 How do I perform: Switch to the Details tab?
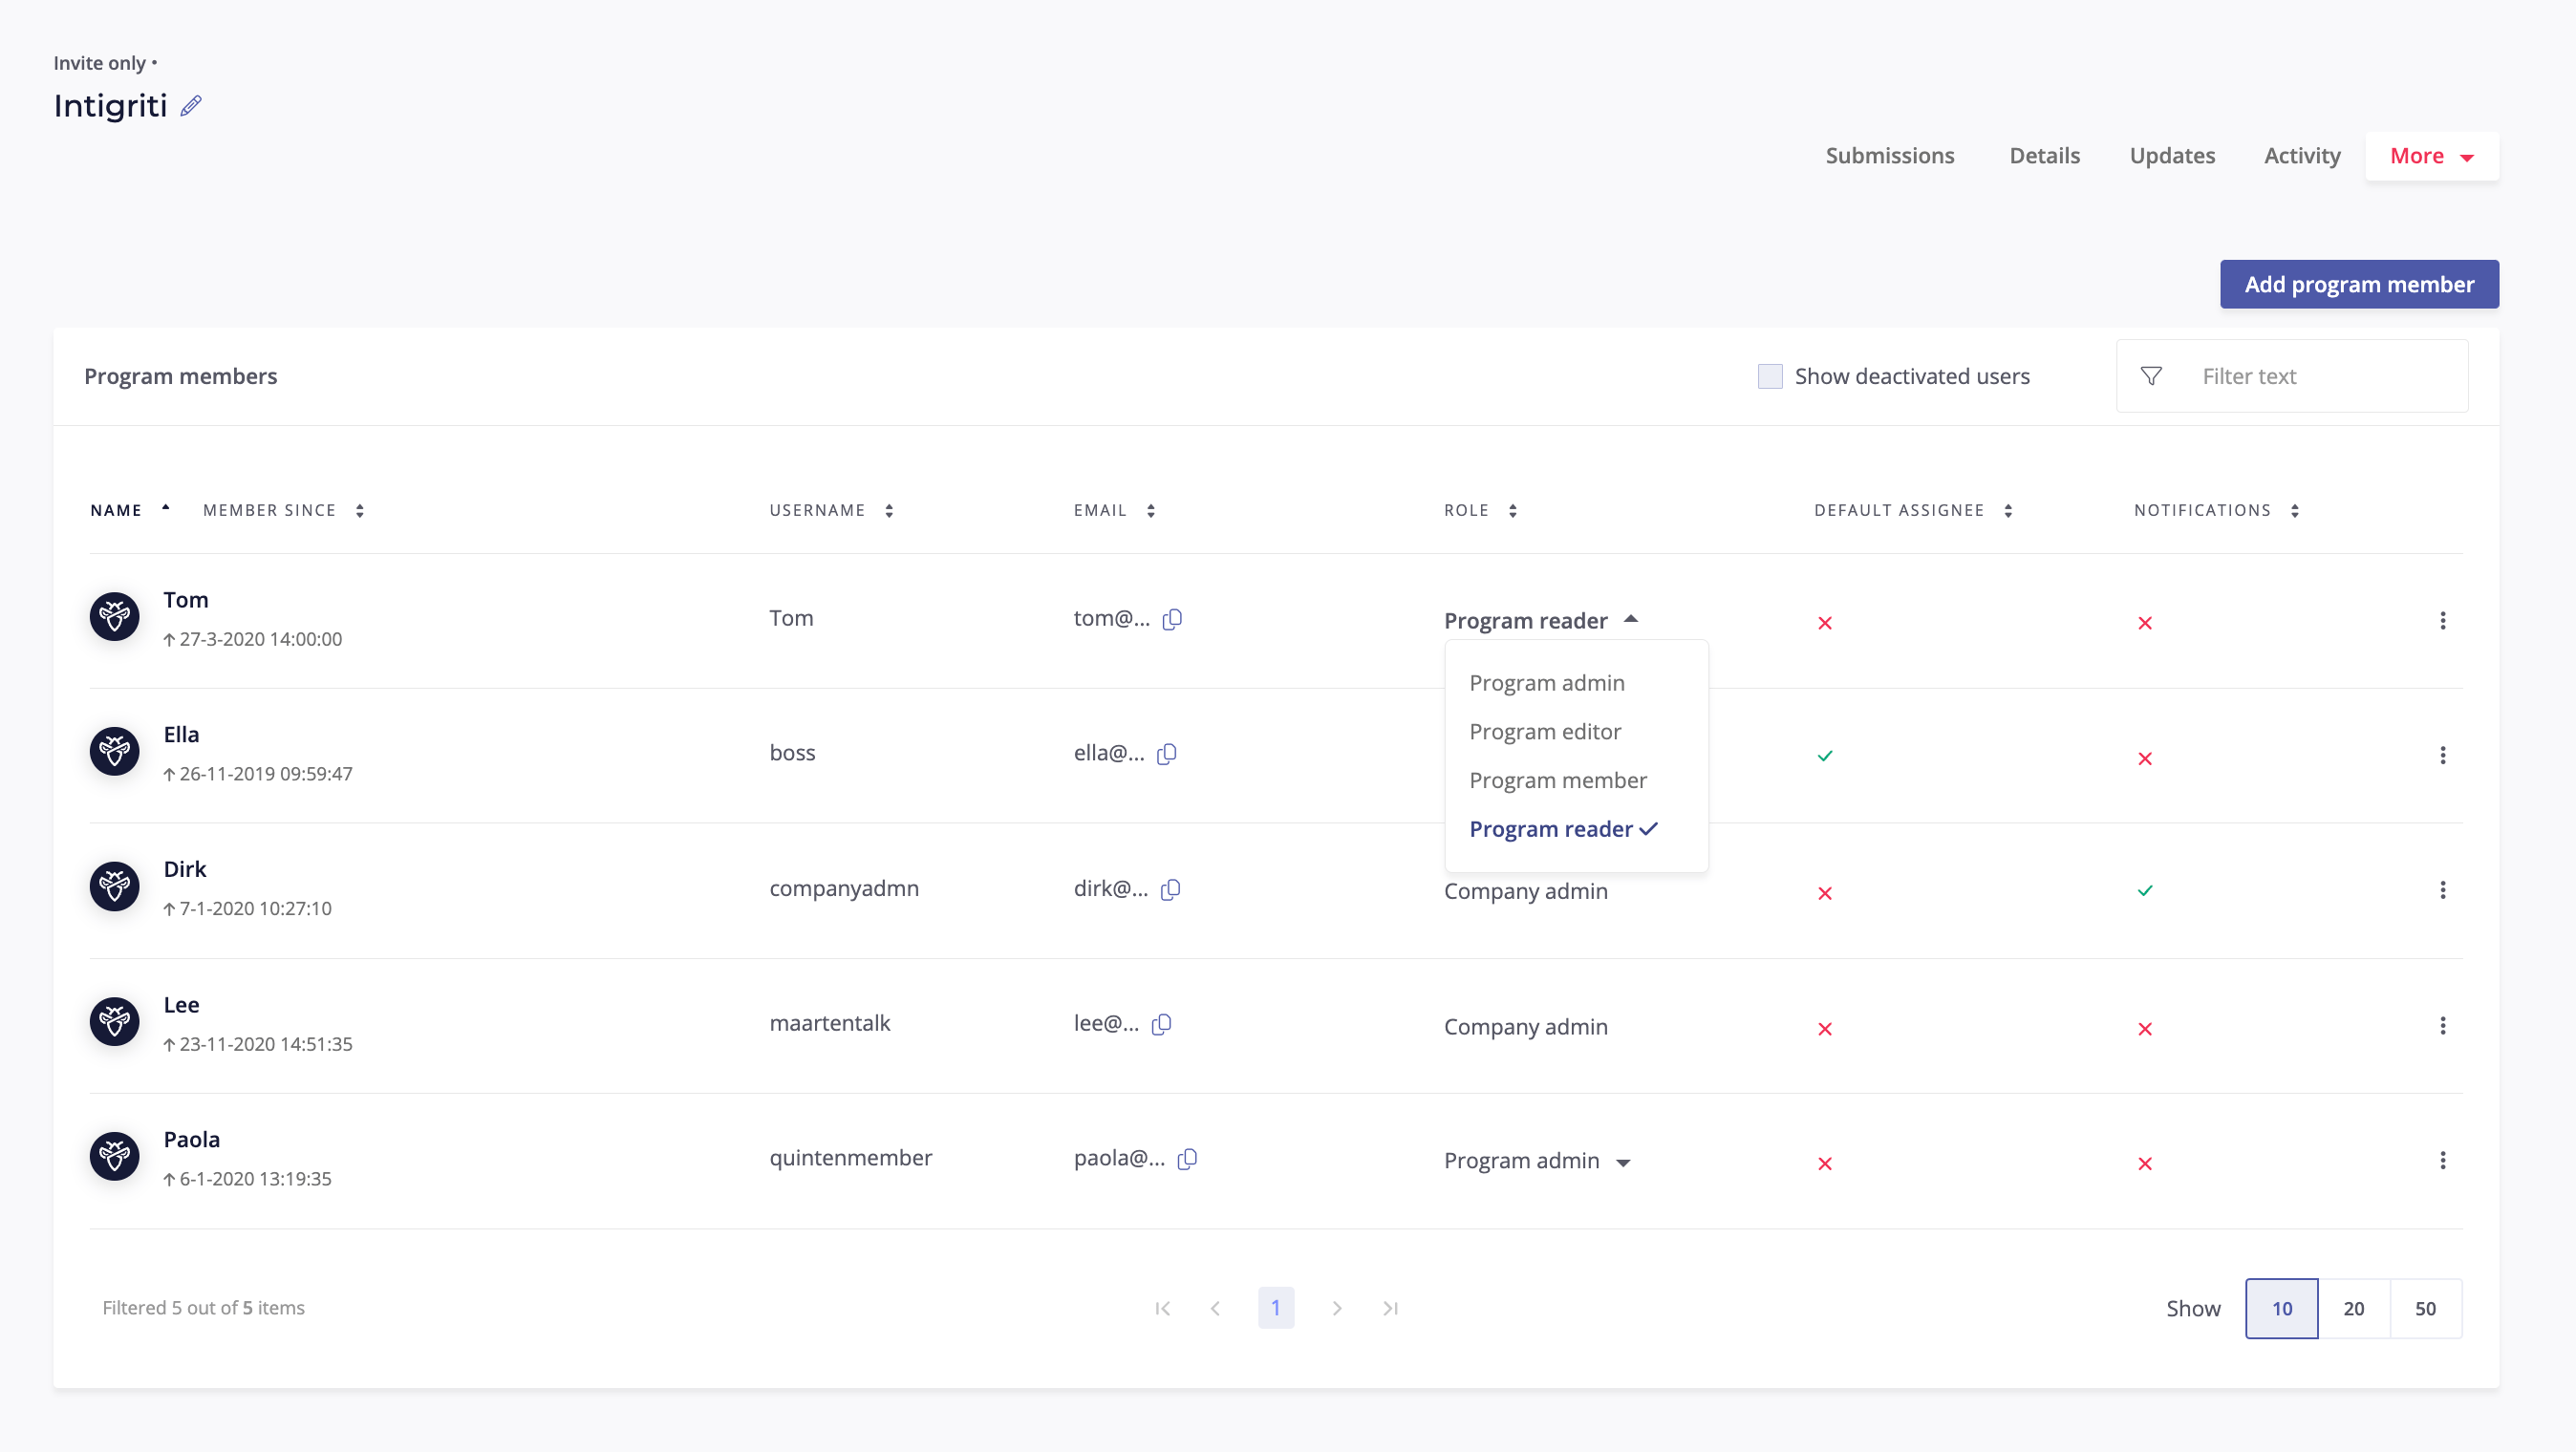pos(2044,156)
